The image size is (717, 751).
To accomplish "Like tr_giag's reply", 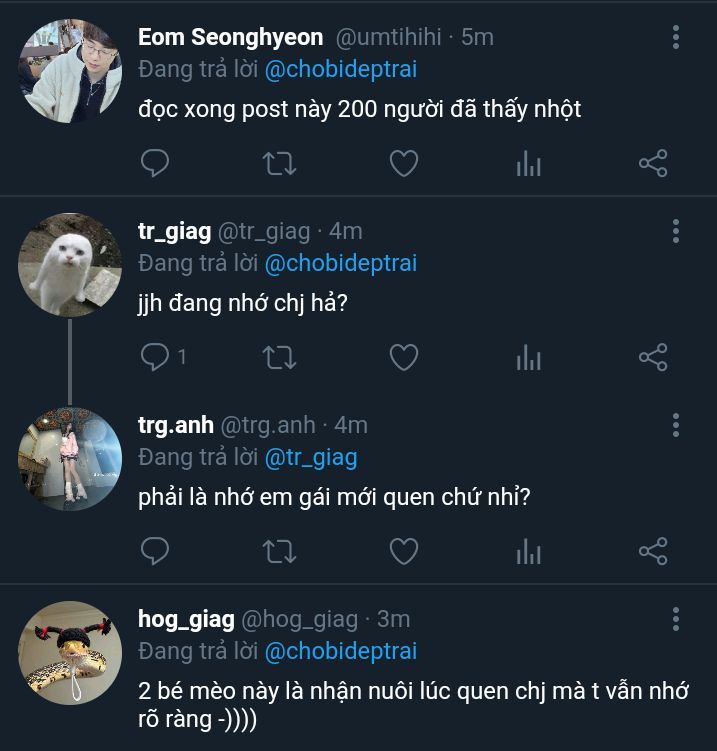I will [403, 357].
